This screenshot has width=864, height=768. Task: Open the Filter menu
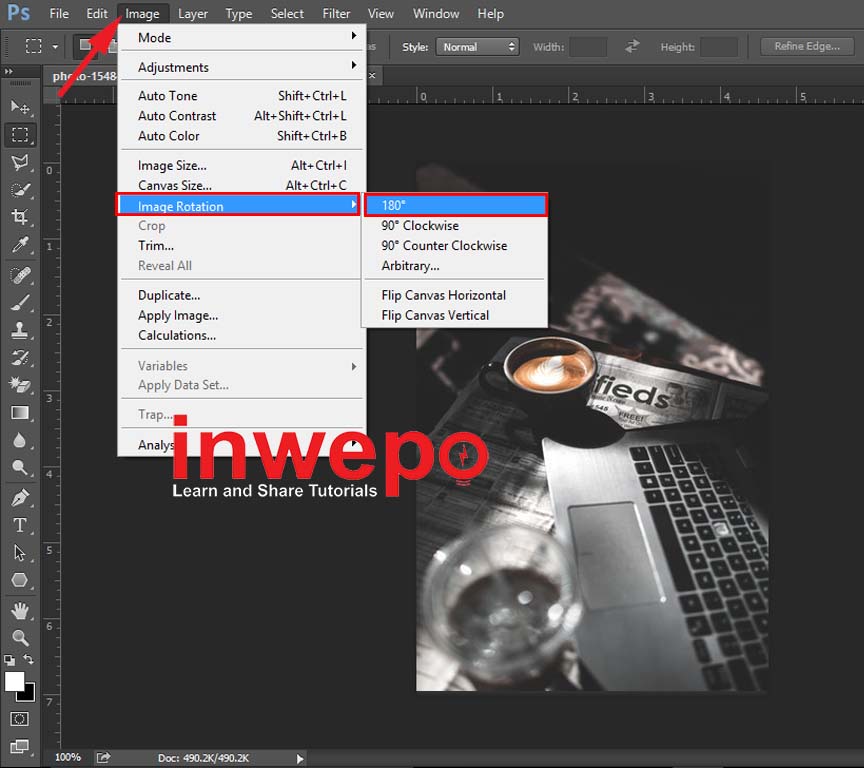tap(336, 13)
